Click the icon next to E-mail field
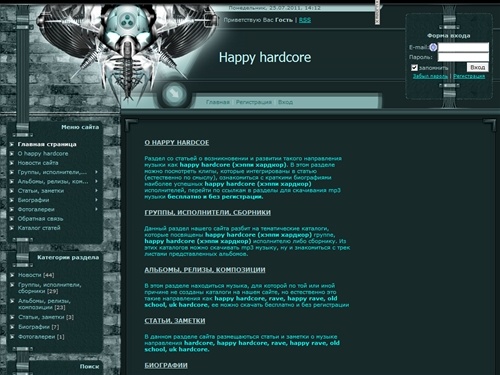 433,47
